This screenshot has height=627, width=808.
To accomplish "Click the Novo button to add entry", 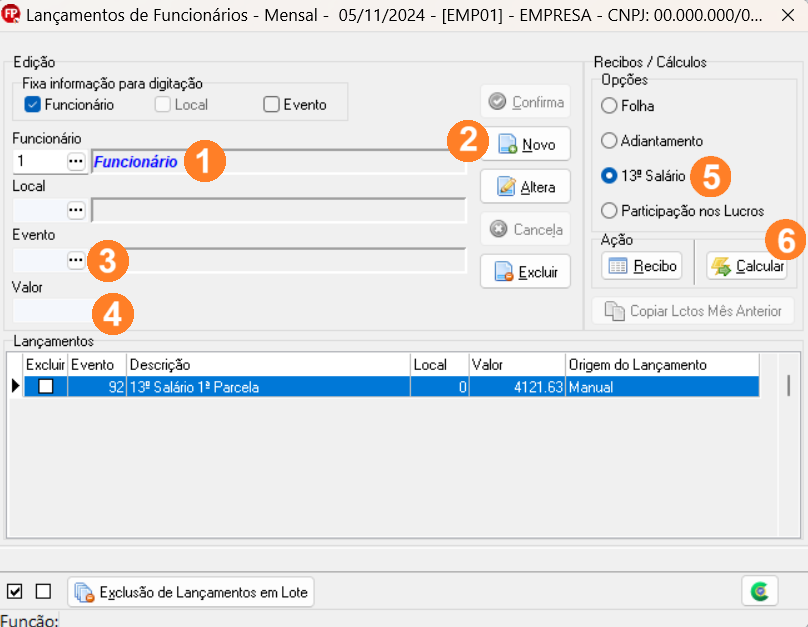I will click(526, 145).
